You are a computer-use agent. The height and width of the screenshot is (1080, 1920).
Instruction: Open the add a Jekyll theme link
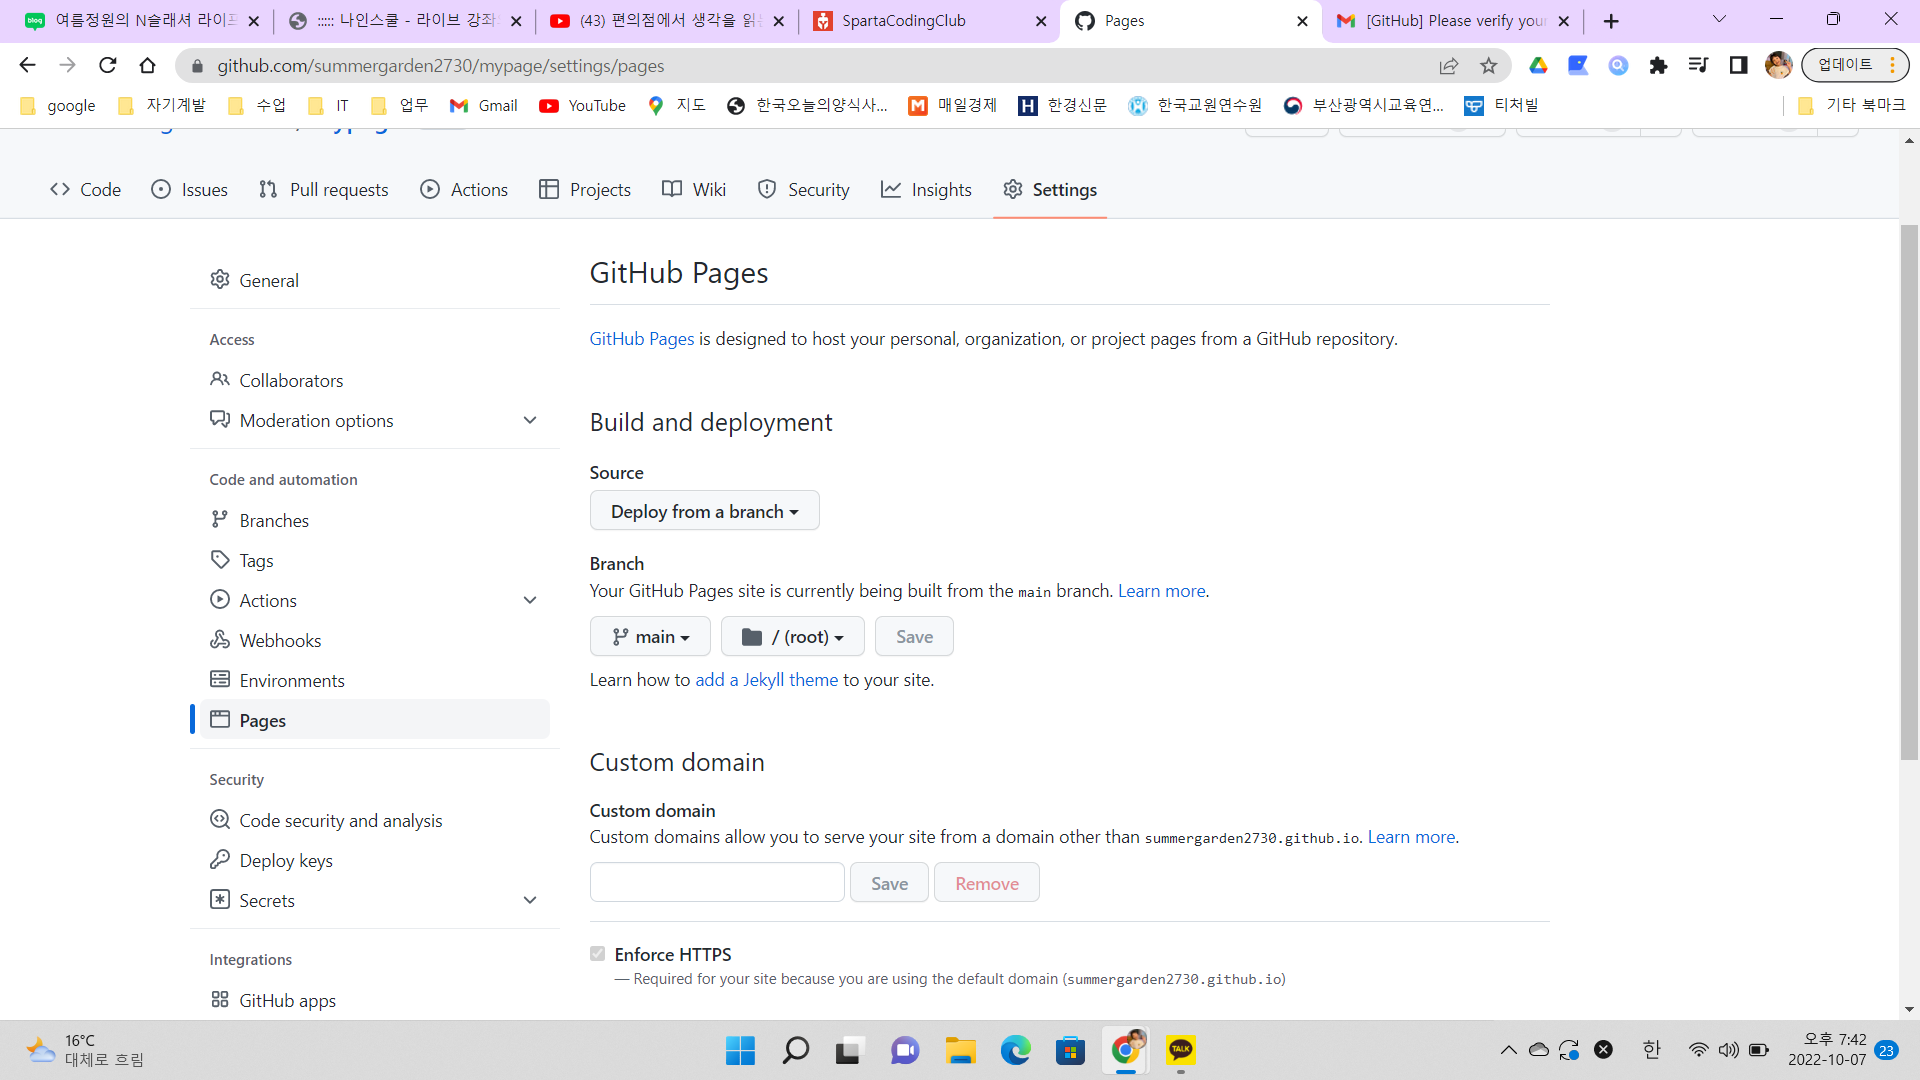[x=767, y=680]
